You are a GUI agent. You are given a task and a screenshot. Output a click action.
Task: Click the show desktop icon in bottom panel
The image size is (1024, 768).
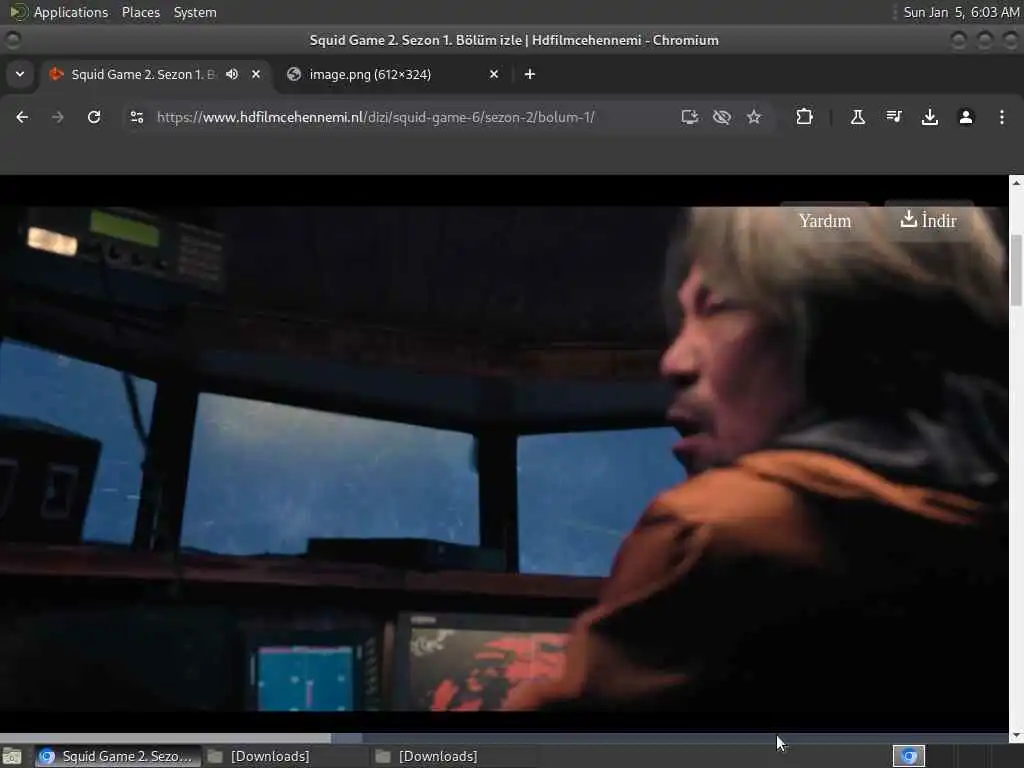12,756
